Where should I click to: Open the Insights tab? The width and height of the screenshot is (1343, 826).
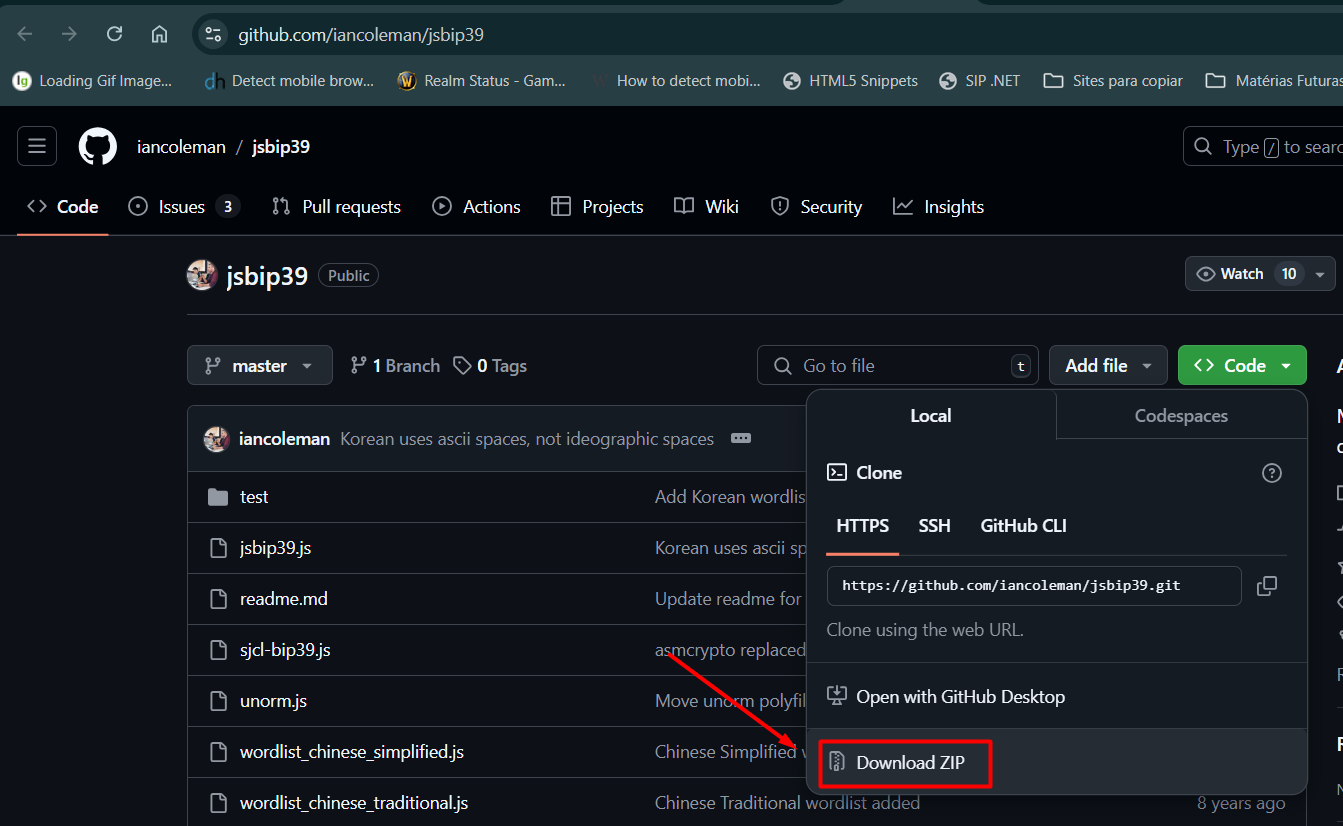(938, 207)
